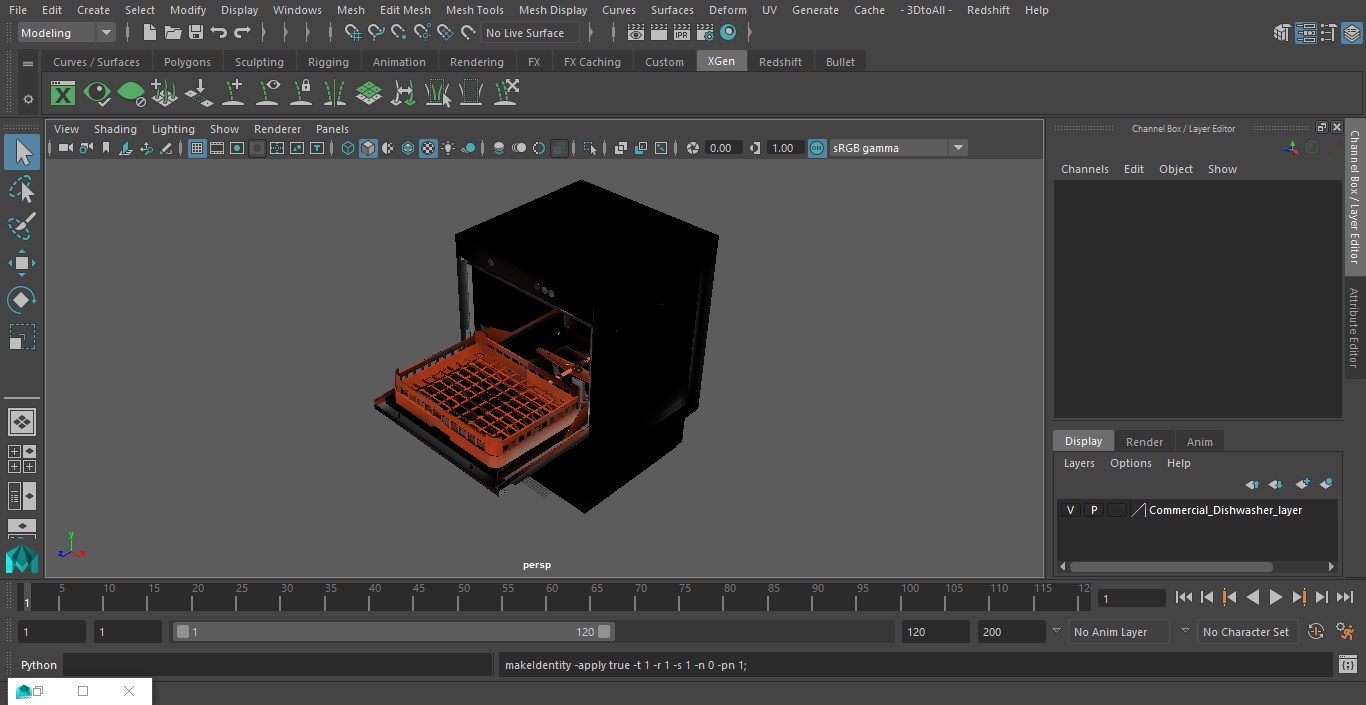Toggle the layer's P playback box
The width and height of the screenshot is (1366, 705).
click(x=1093, y=510)
